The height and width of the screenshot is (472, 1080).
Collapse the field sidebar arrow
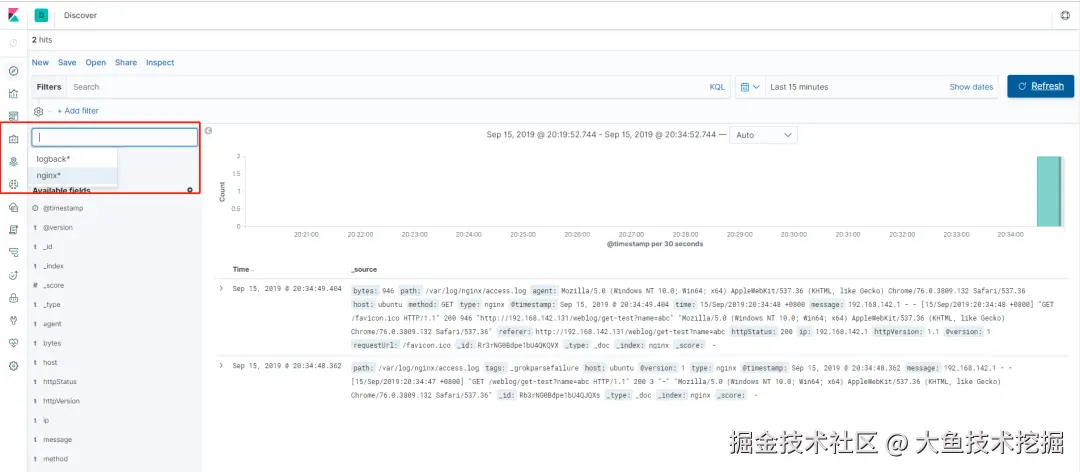pos(208,131)
